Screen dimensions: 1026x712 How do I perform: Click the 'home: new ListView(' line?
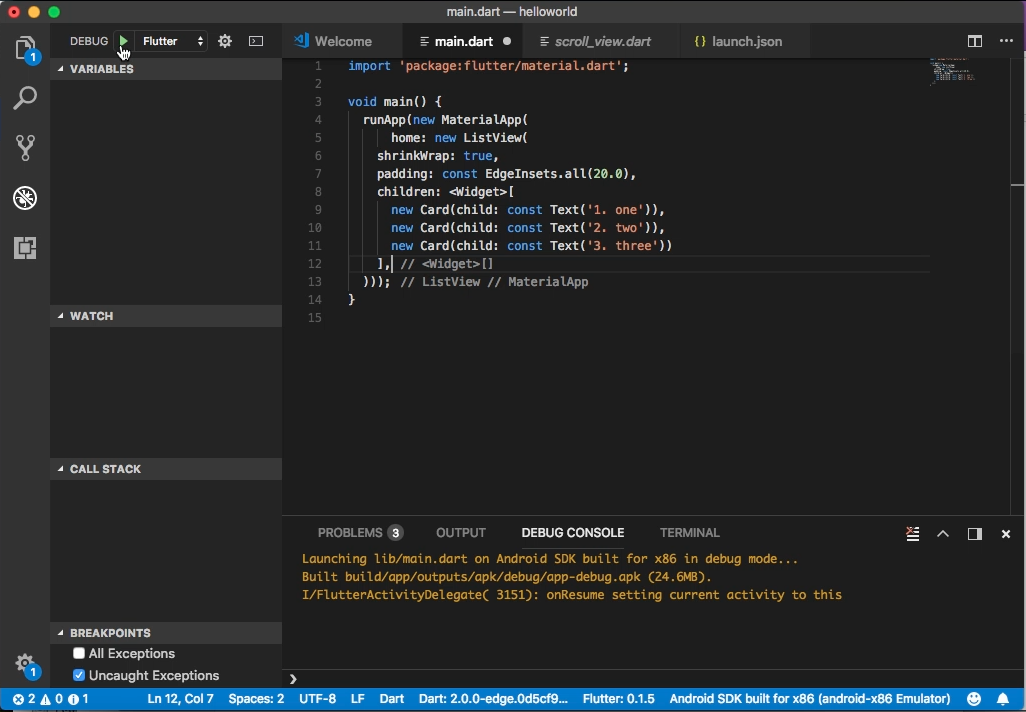pyautogui.click(x=459, y=137)
